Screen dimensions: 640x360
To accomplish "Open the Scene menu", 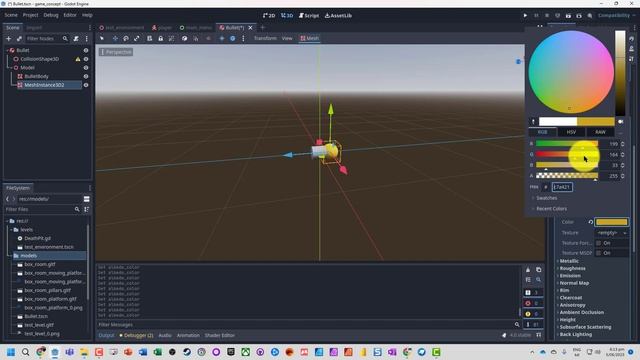I will [x=11, y=15].
